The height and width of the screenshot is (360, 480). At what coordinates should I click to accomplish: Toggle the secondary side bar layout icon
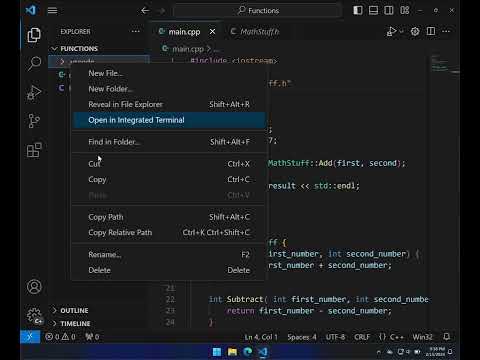[x=389, y=10]
